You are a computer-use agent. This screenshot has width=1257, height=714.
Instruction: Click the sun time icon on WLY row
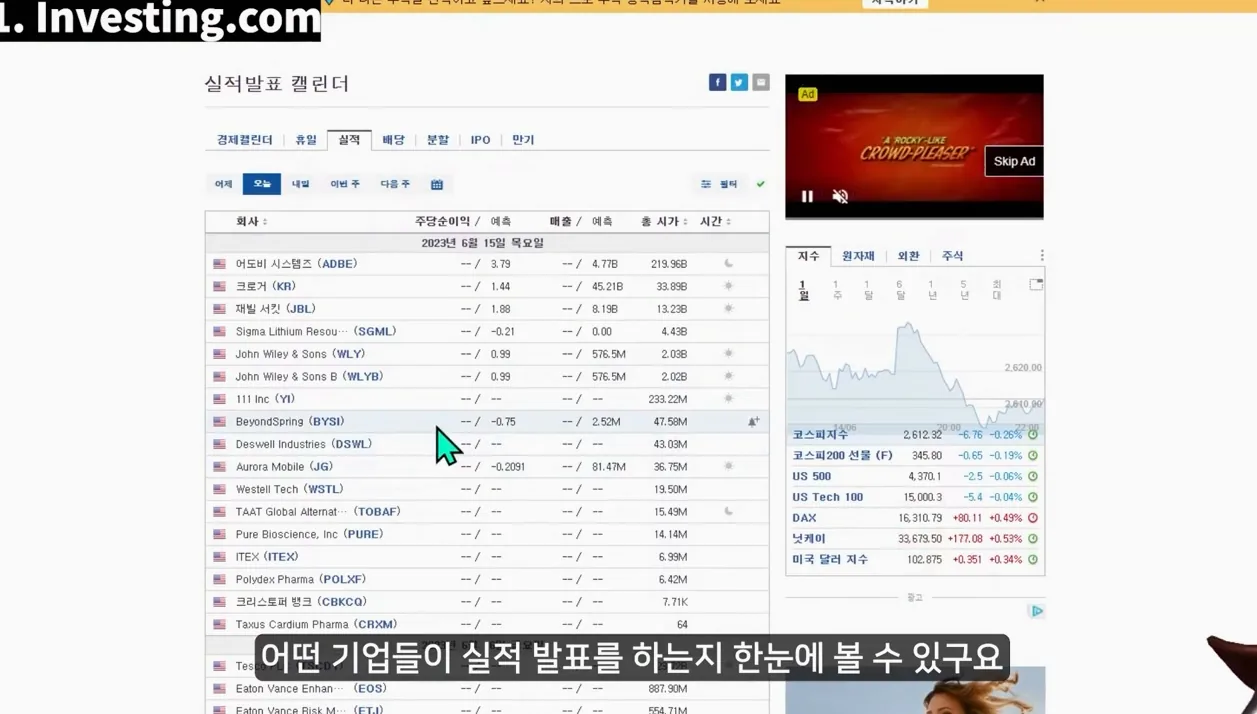(728, 354)
